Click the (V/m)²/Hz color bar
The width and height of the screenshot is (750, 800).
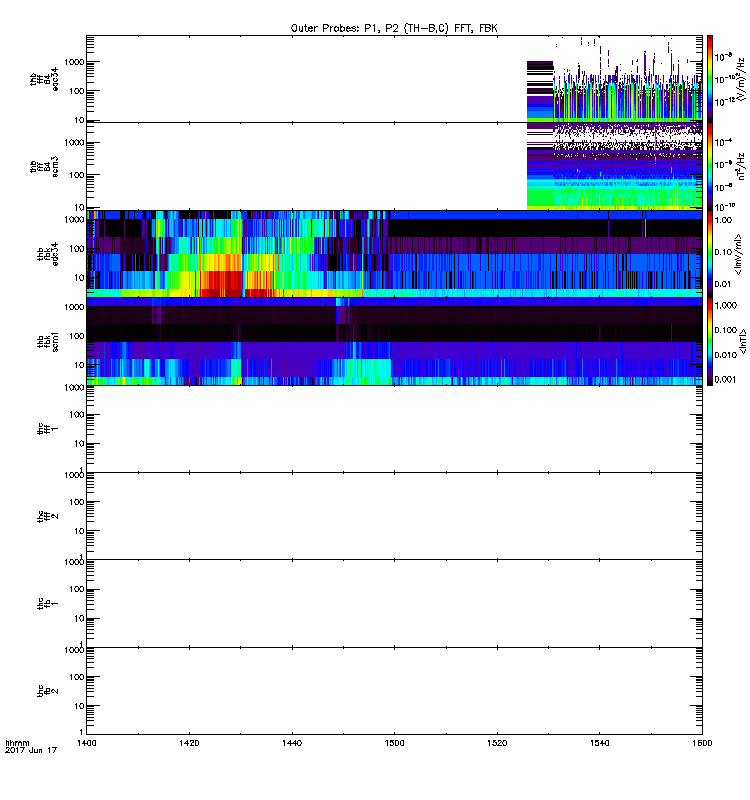(710, 79)
